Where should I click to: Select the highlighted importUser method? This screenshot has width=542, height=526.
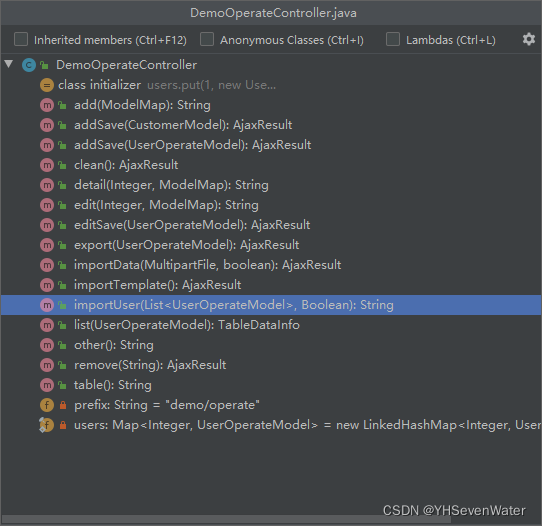(271, 305)
